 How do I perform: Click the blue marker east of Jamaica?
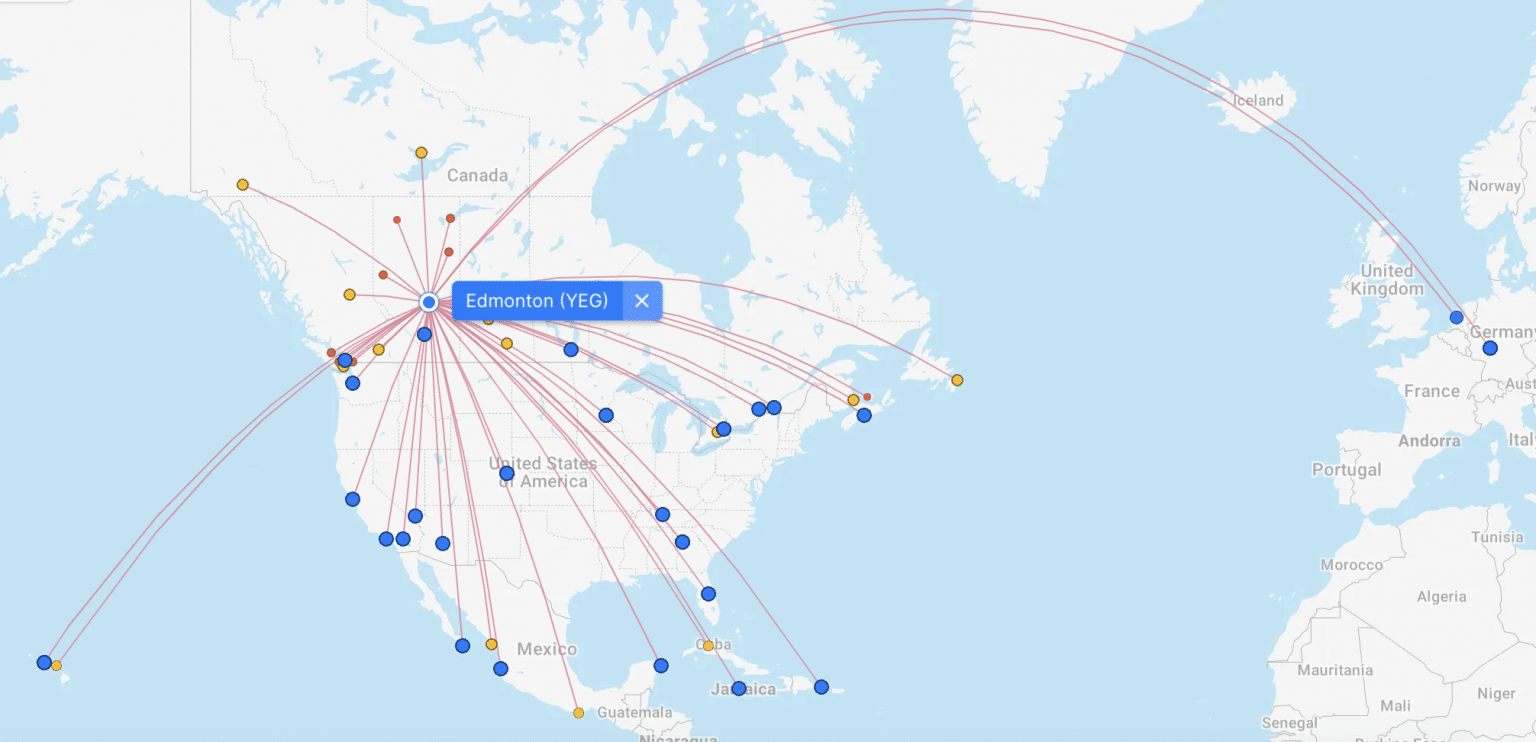pyautogui.click(x=821, y=687)
